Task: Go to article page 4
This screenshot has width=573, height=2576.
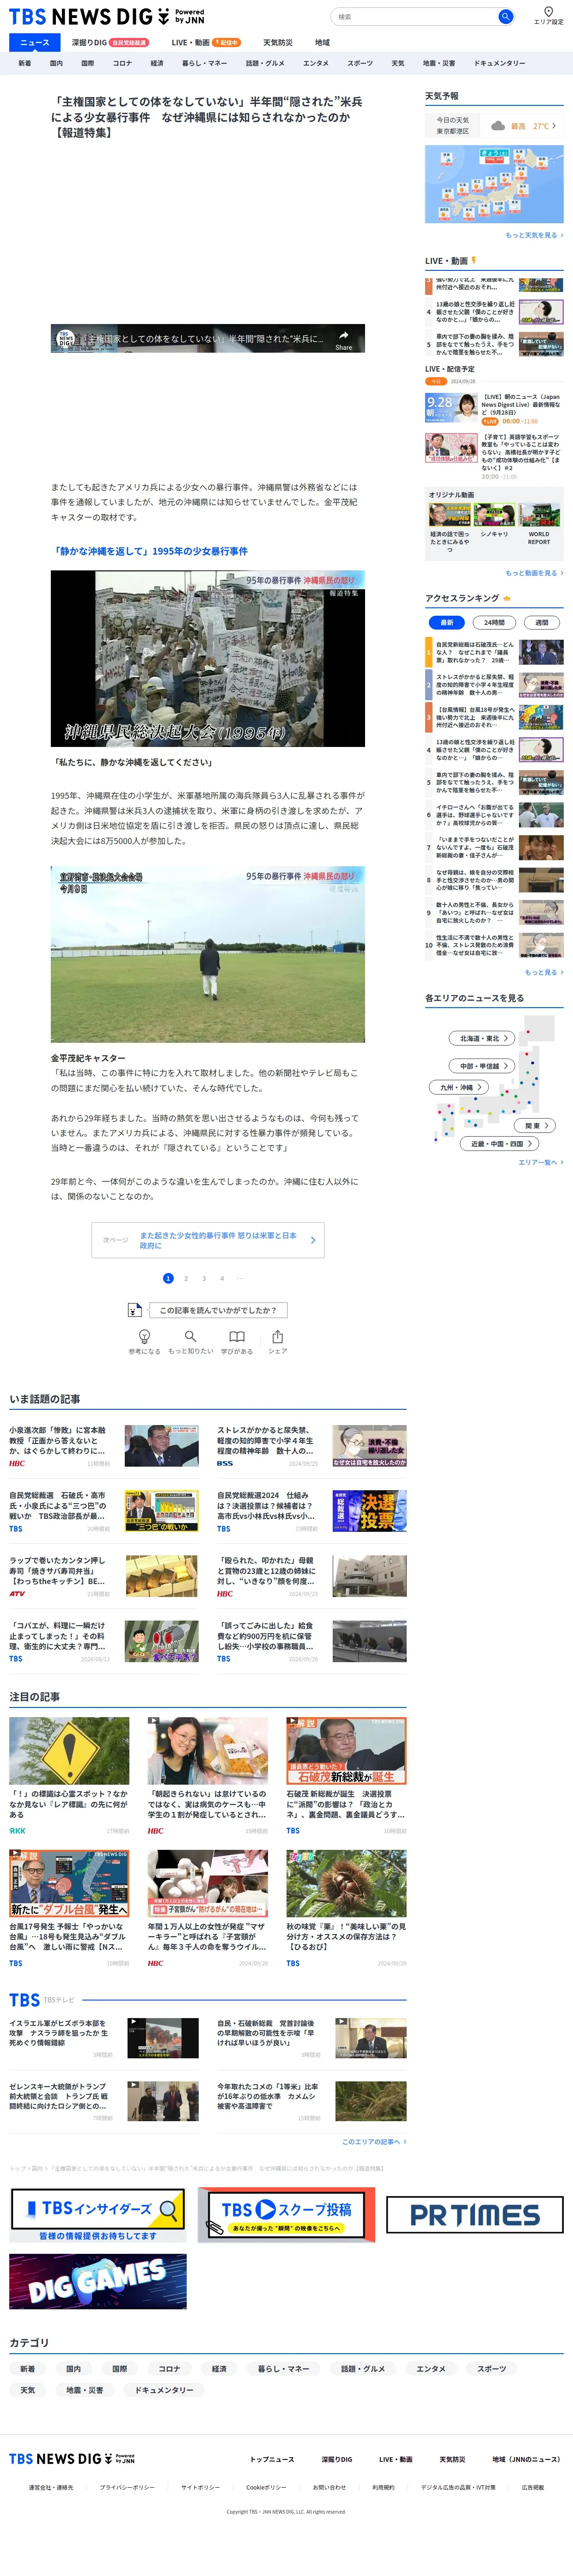Action: (x=222, y=1278)
